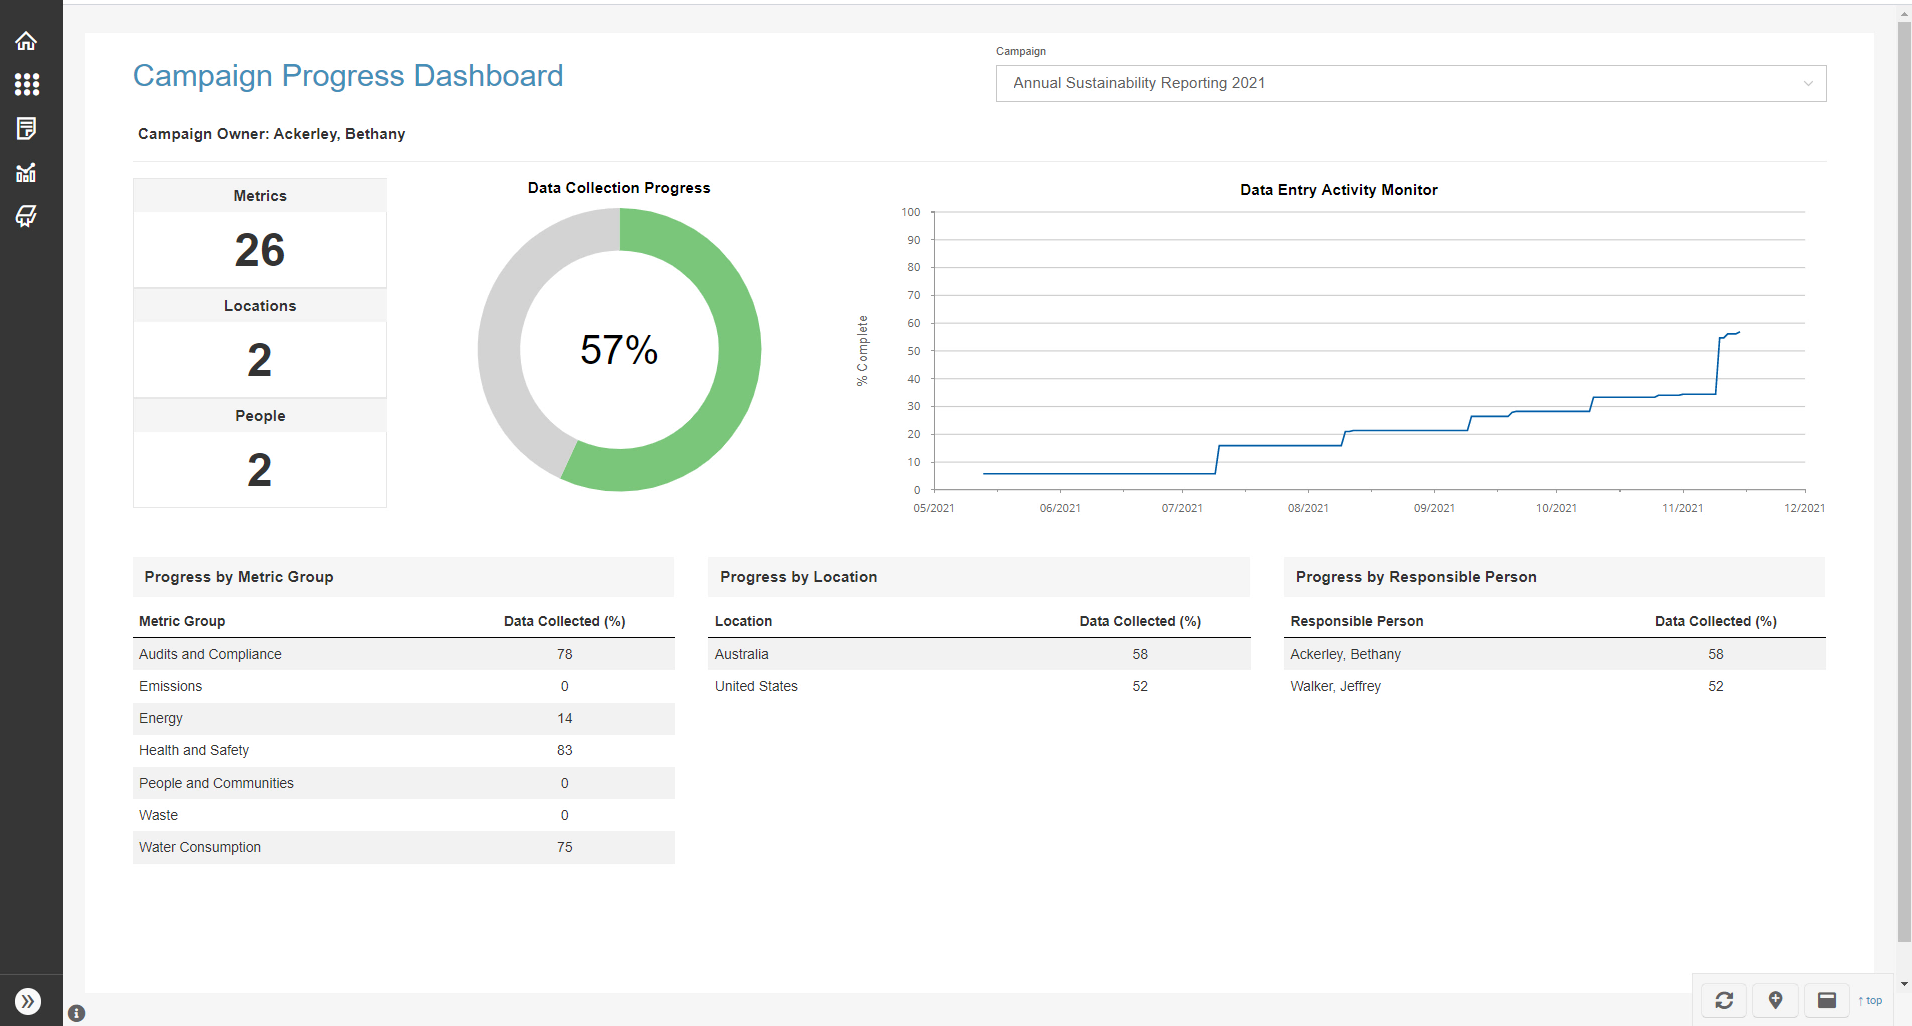Click the 05/2021 axis label
The image size is (1912, 1026).
pos(934,508)
